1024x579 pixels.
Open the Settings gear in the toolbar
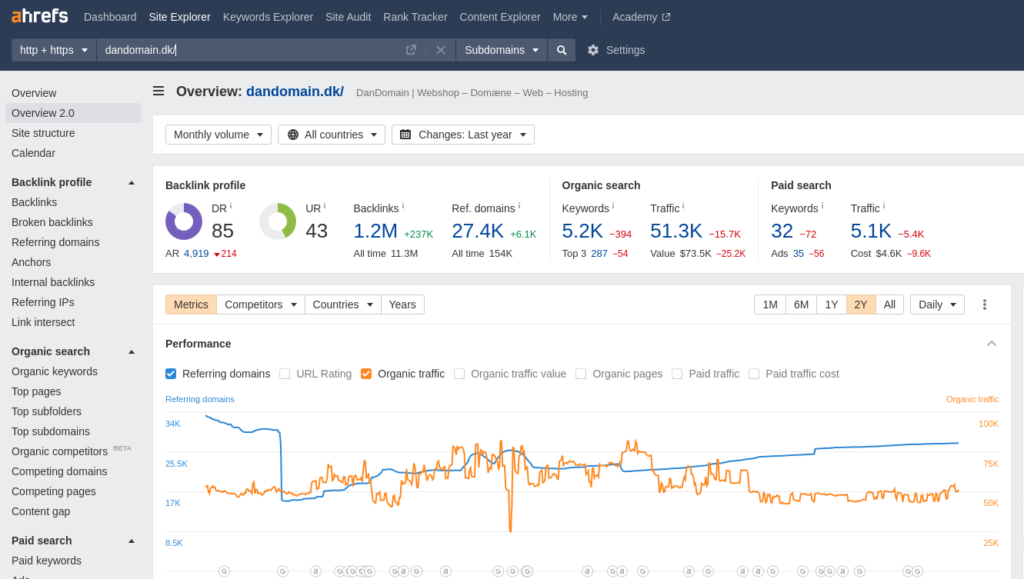click(595, 49)
